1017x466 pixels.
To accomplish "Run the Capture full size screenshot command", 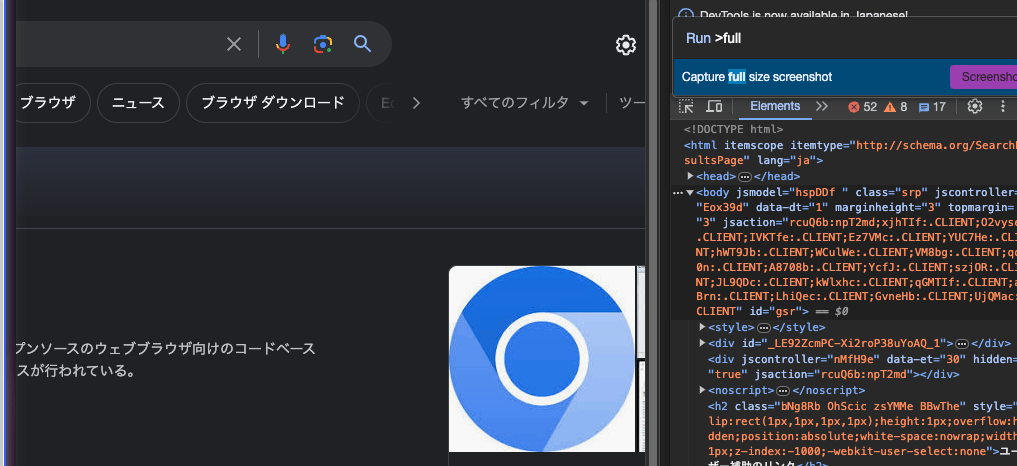I will coord(844,77).
